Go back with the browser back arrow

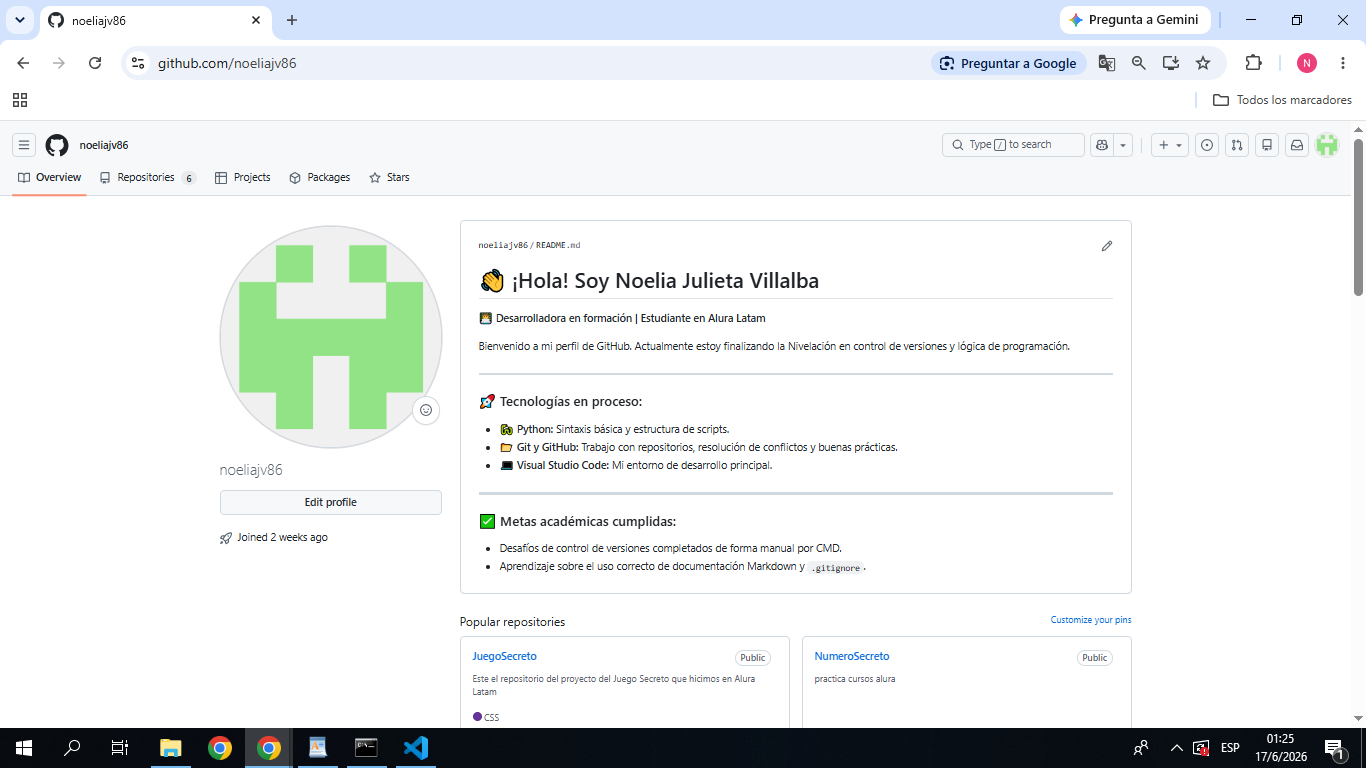click(23, 63)
